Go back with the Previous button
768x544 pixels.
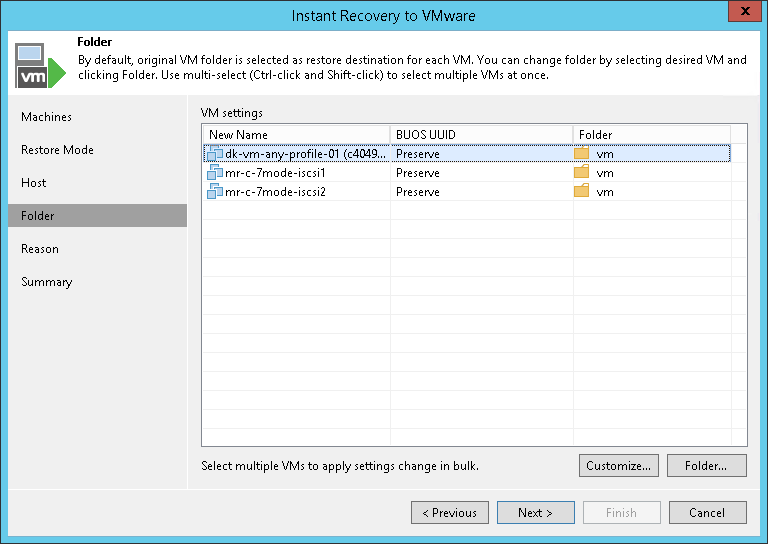[450, 513]
